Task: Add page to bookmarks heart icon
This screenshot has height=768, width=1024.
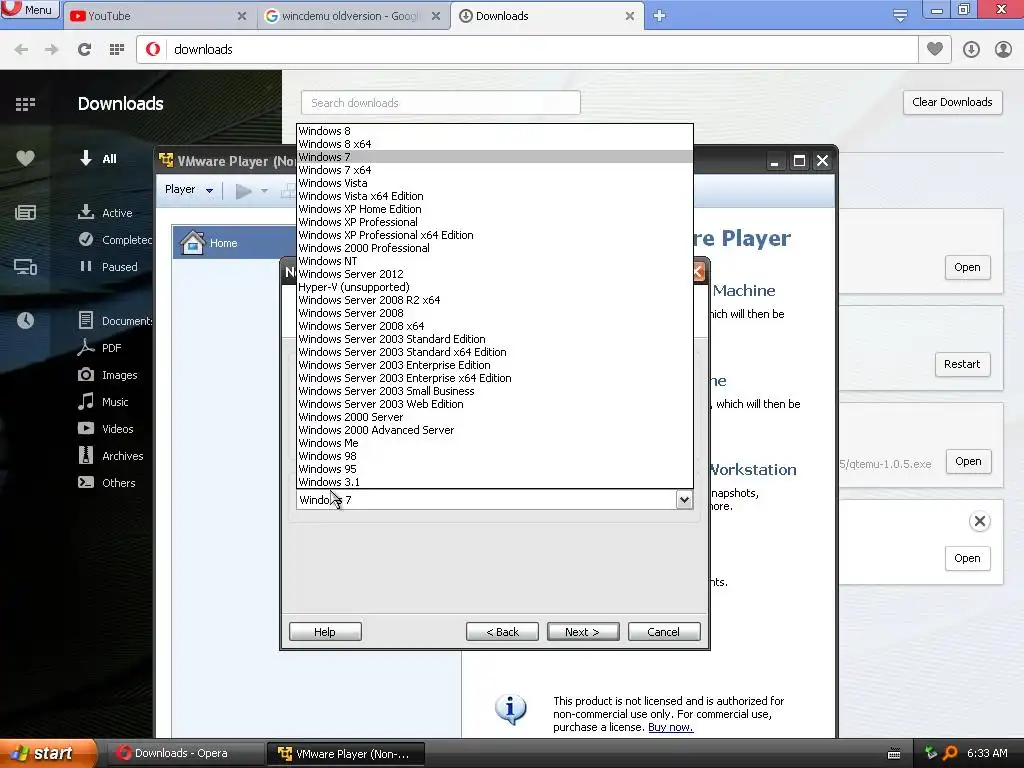Action: pos(935,49)
